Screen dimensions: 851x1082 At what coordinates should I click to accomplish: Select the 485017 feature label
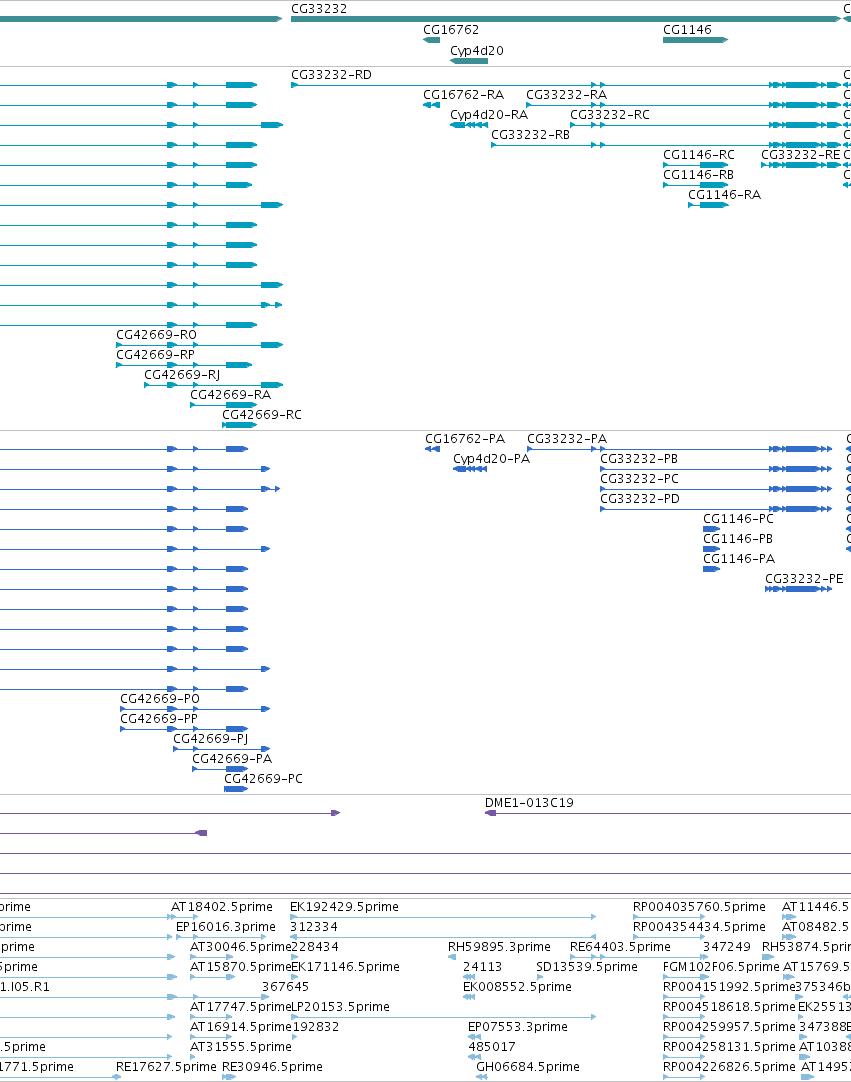pyautogui.click(x=491, y=1047)
